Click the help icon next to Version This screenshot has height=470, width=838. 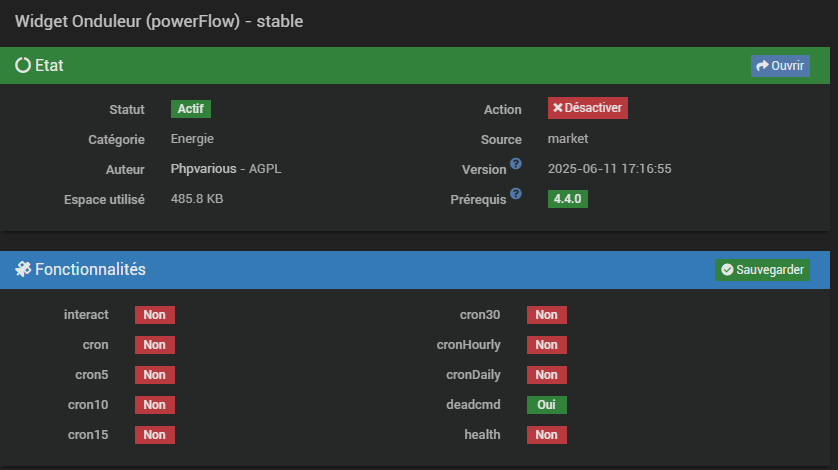pos(516,164)
